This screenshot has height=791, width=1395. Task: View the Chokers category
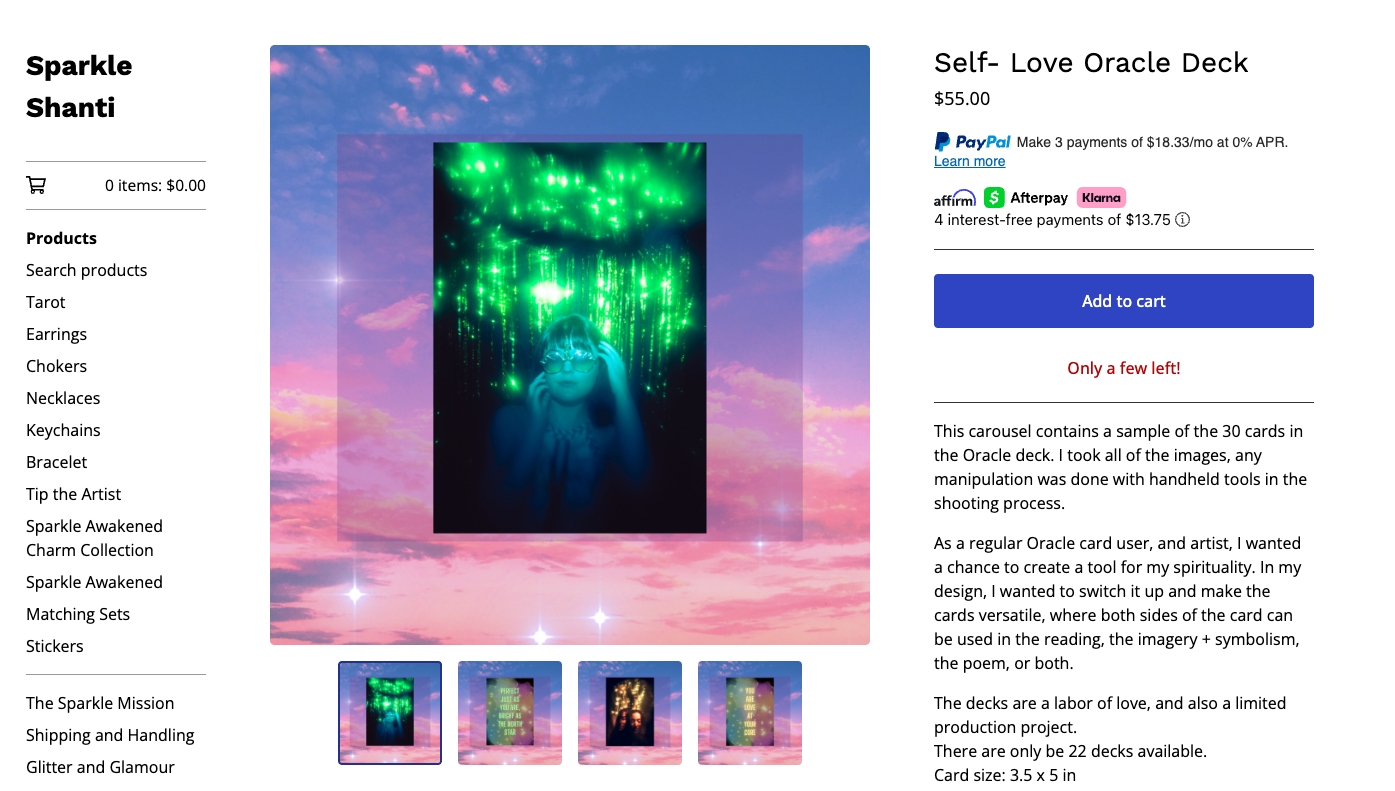click(x=56, y=366)
